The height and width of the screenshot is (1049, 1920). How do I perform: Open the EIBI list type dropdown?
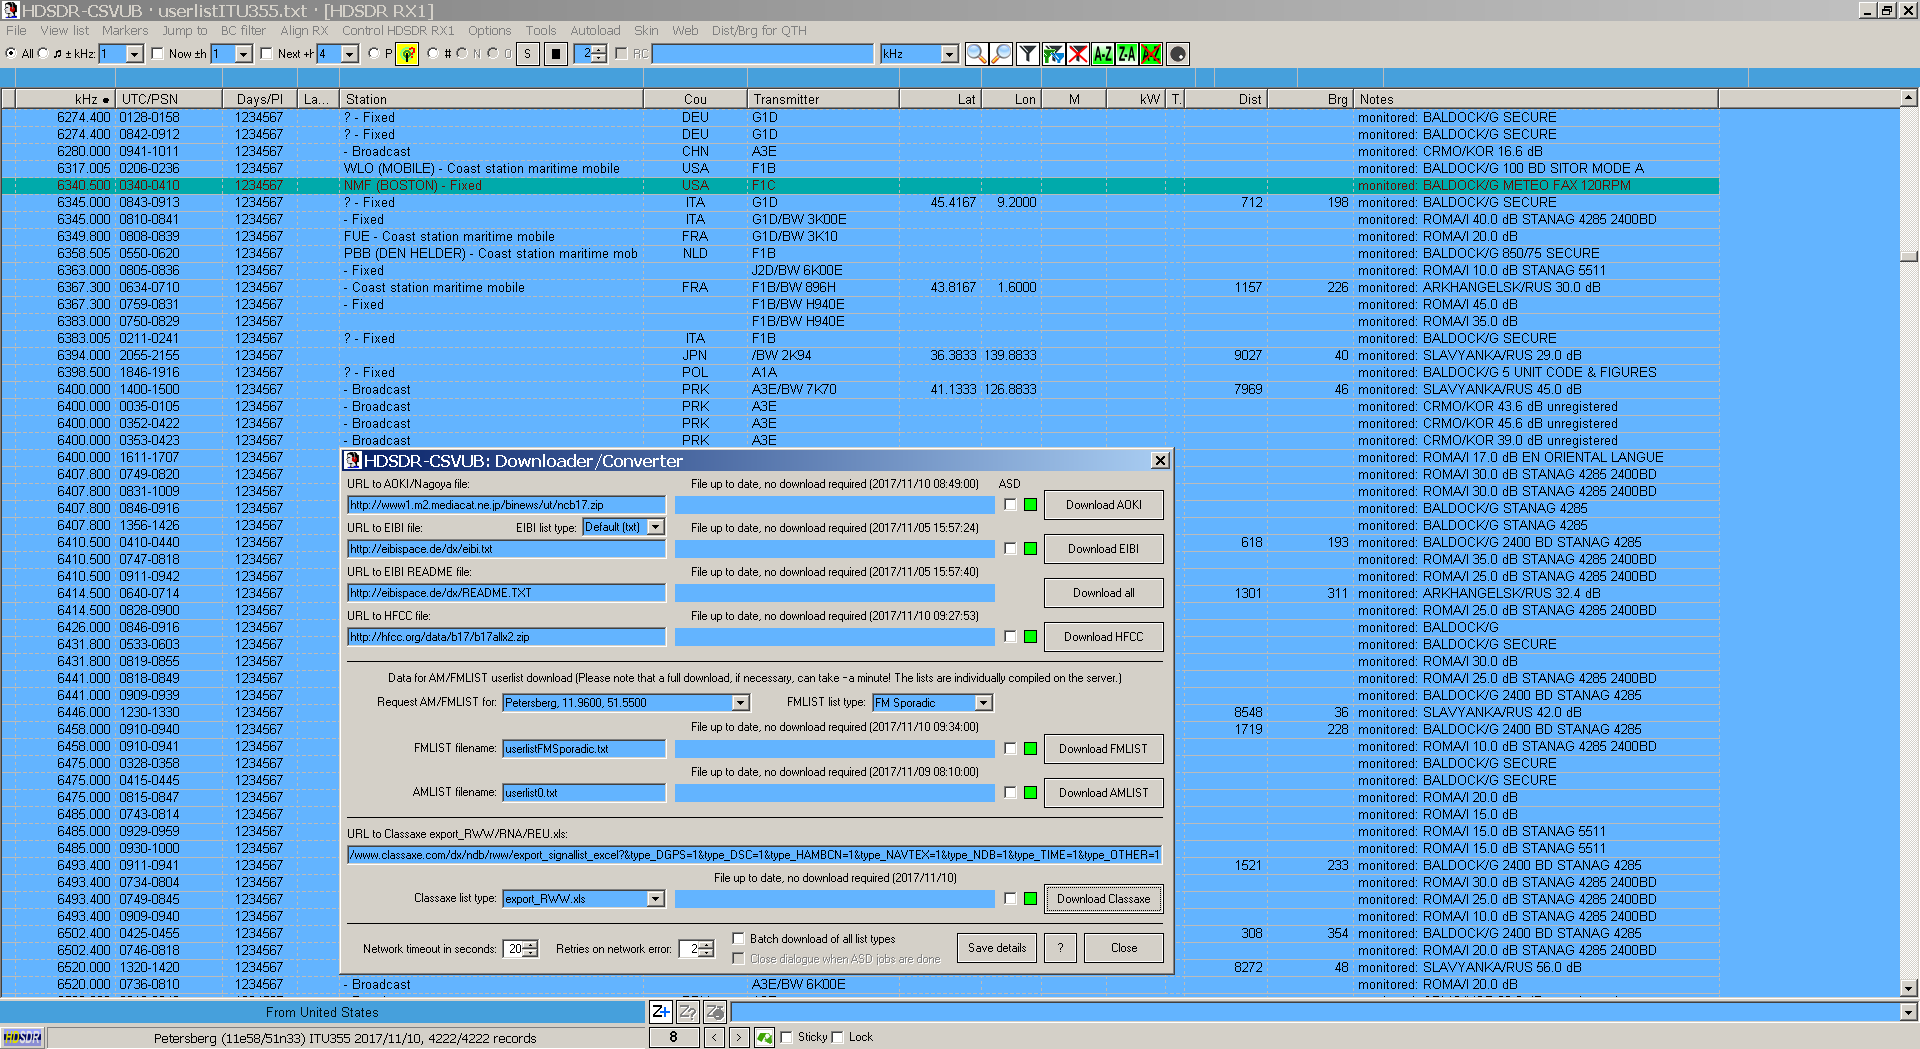coord(655,527)
